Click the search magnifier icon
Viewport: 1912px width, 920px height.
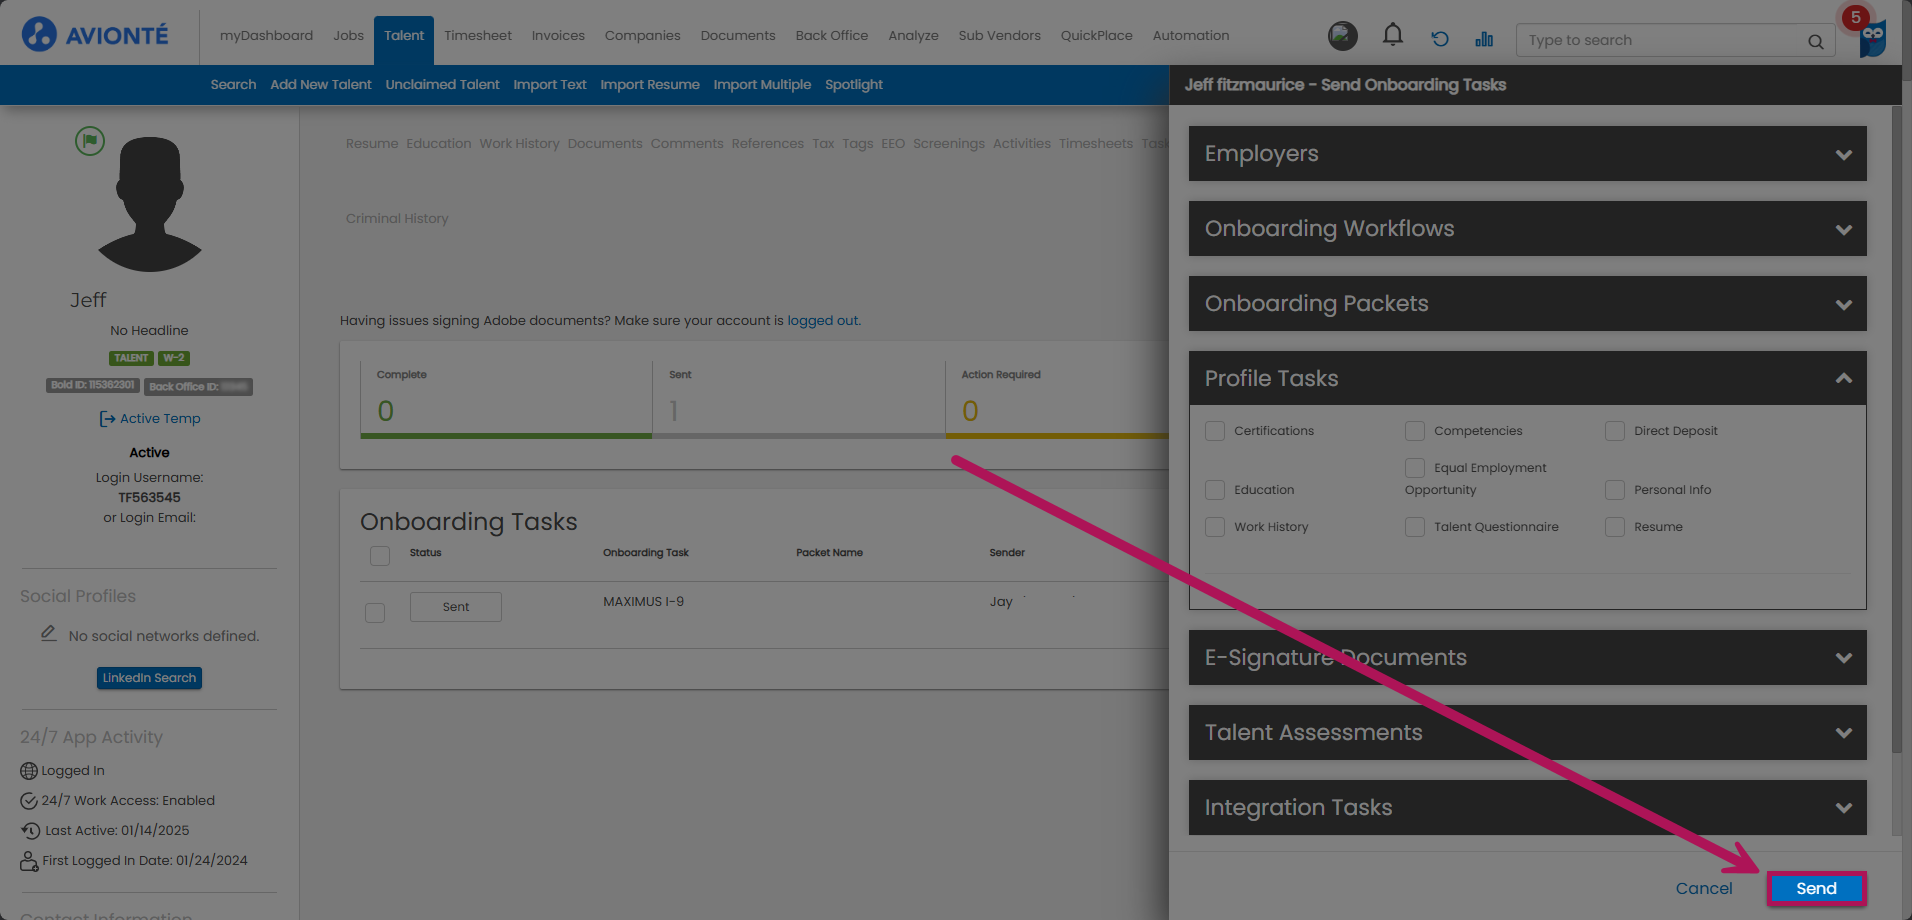pyautogui.click(x=1815, y=41)
